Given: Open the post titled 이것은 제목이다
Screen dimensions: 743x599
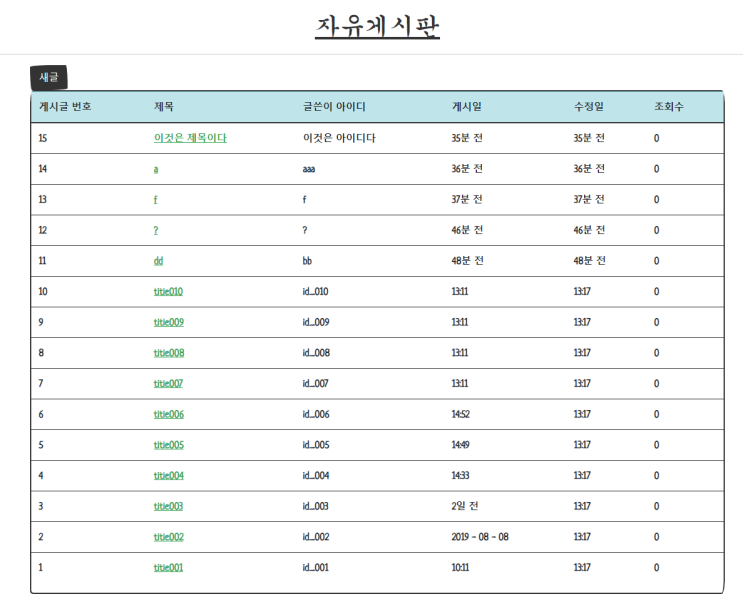Looking at the screenshot, I should tap(190, 138).
